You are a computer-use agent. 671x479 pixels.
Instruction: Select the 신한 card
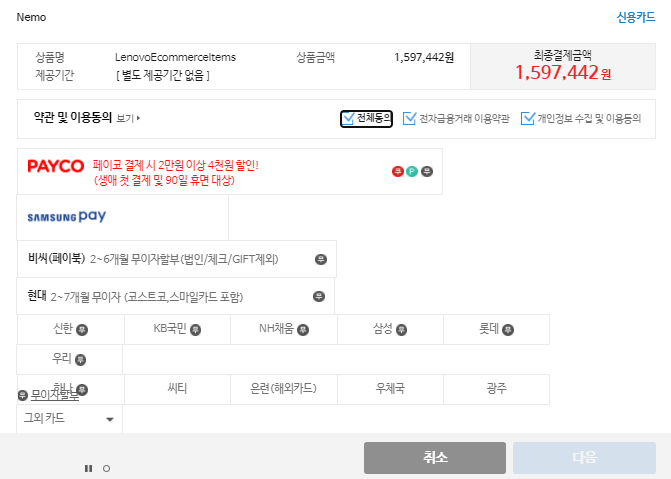coord(71,329)
